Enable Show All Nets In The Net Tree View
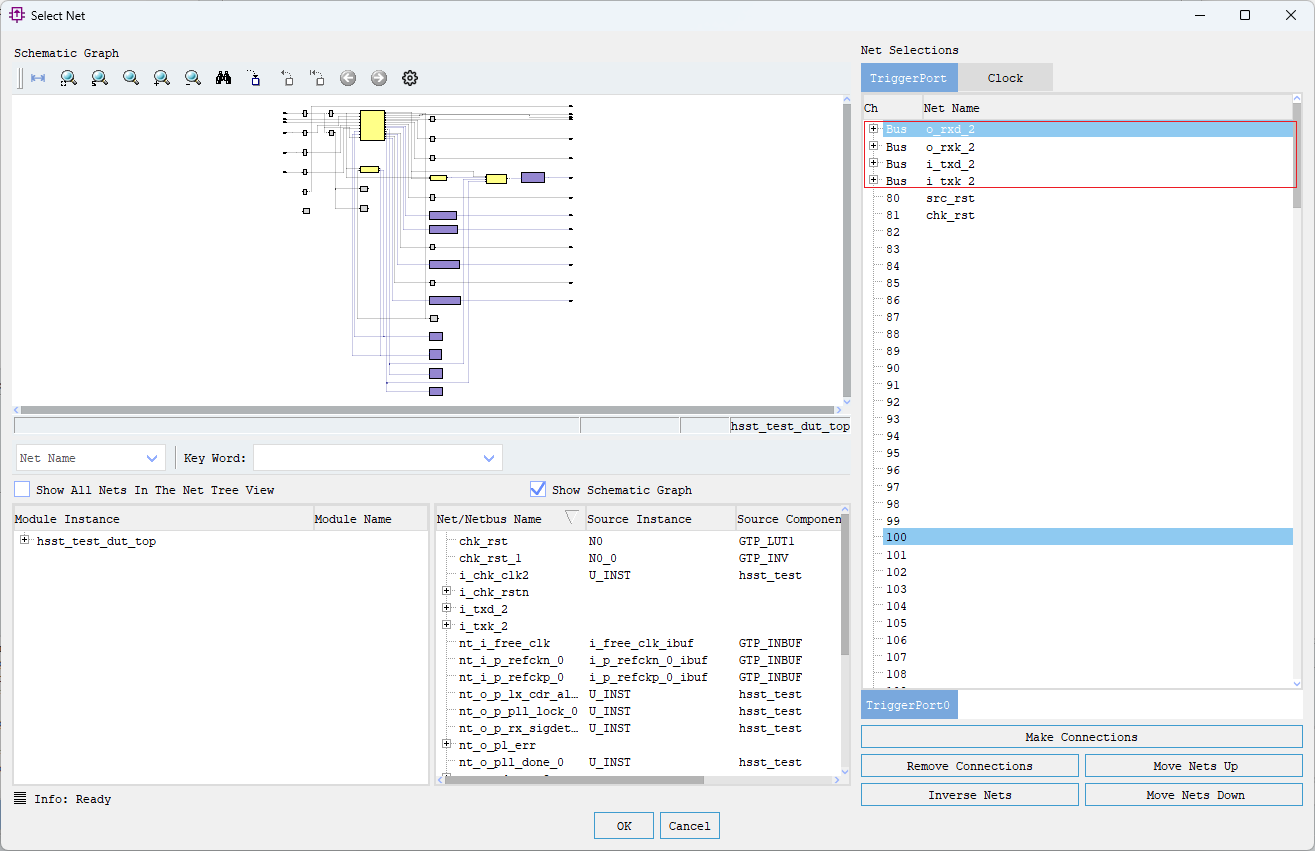The image size is (1315, 851). click(21, 489)
